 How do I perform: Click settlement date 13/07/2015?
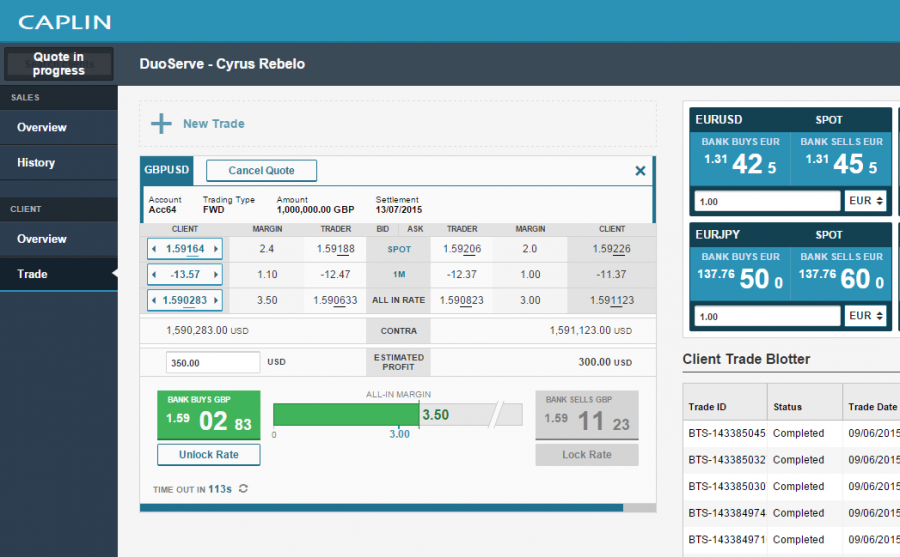398,210
